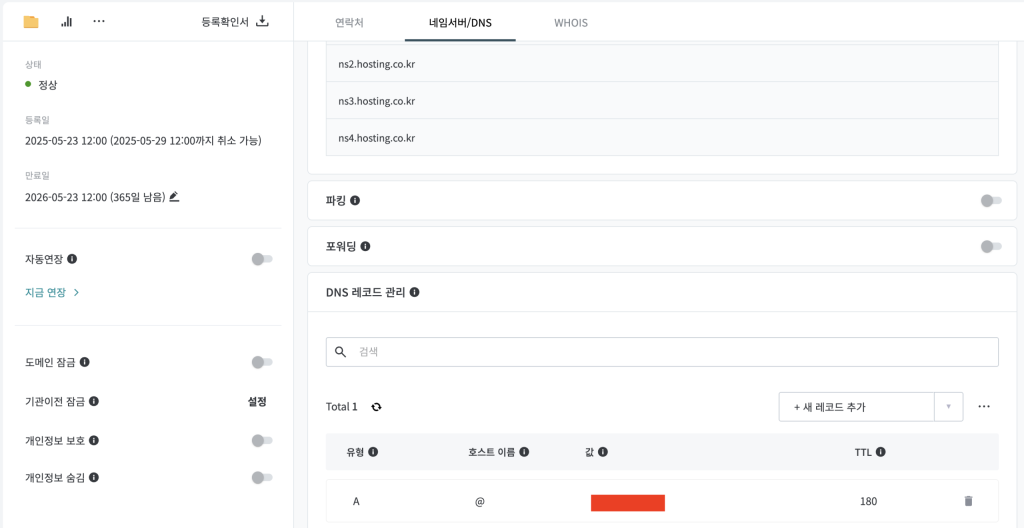The image size is (1024, 528).
Task: Refresh the DNS record list
Action: tap(376, 406)
